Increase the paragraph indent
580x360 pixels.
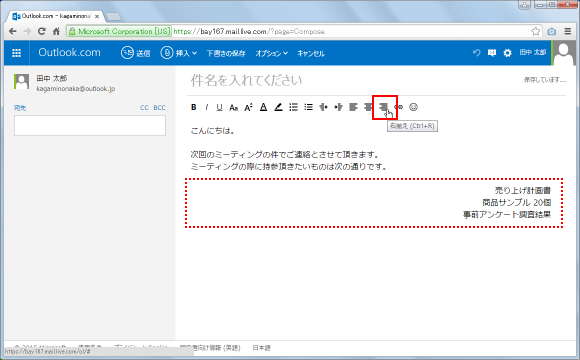click(x=338, y=107)
